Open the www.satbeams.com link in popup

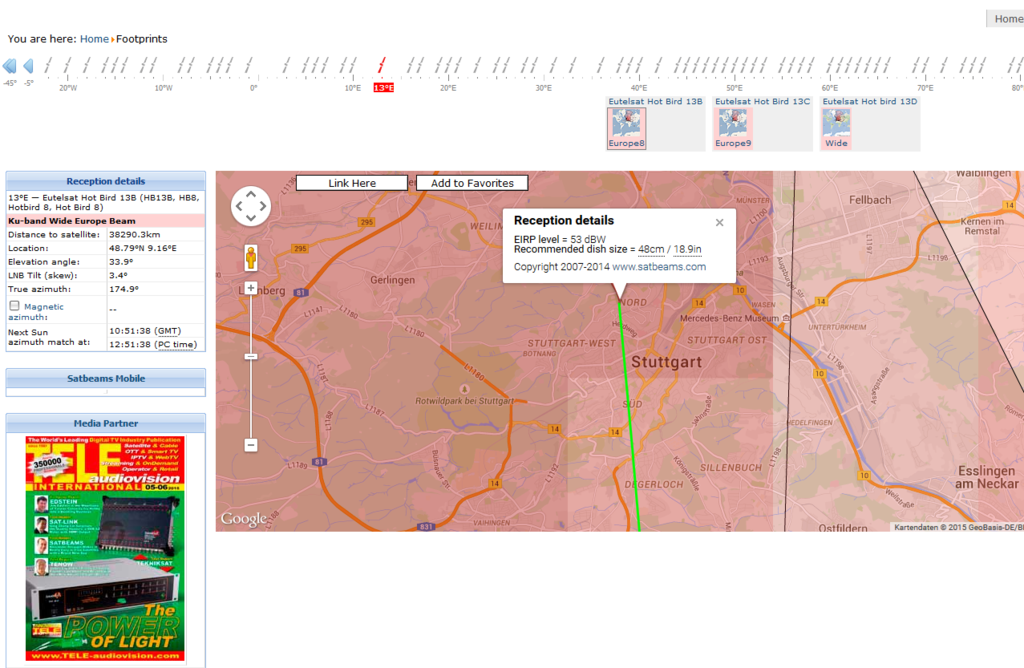659,266
